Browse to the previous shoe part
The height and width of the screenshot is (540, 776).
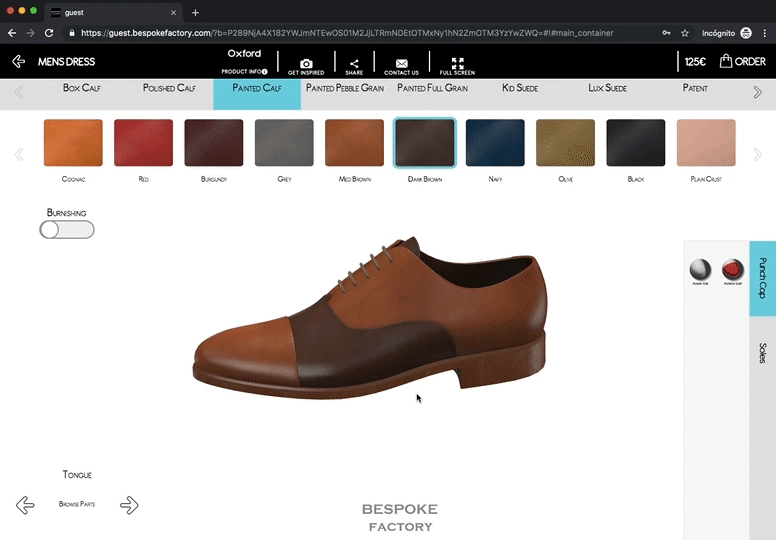click(25, 505)
